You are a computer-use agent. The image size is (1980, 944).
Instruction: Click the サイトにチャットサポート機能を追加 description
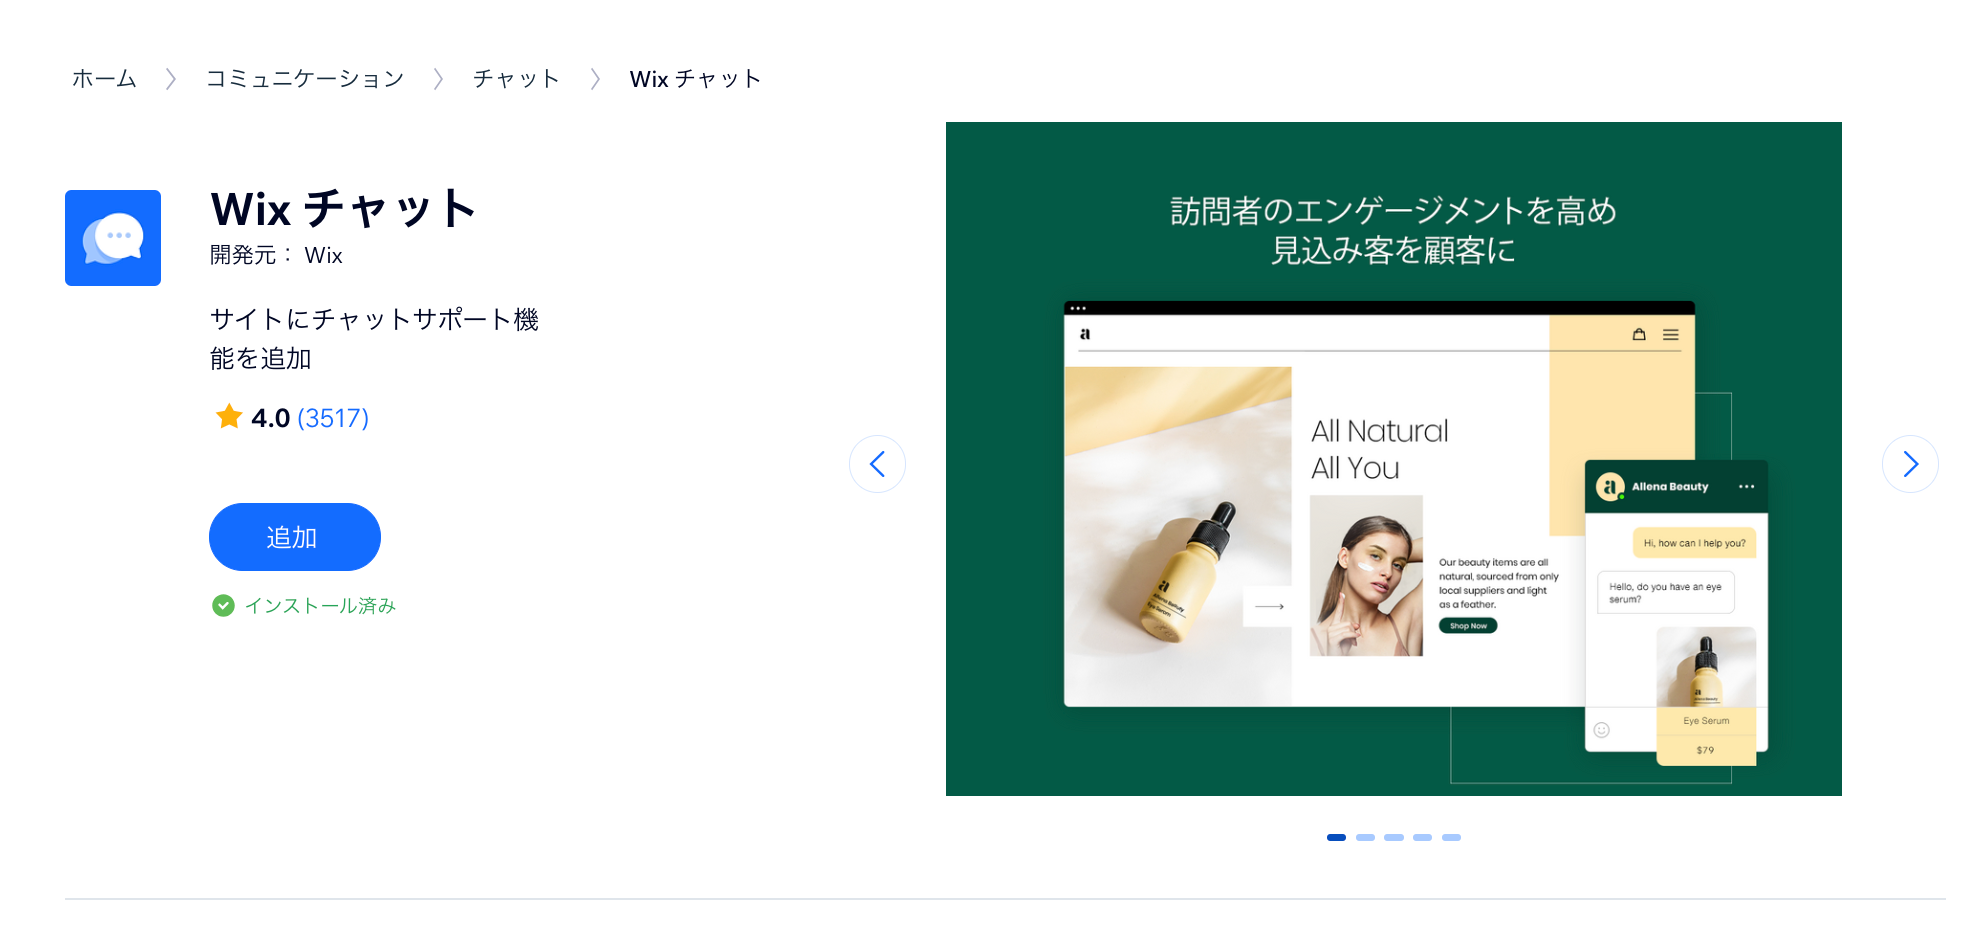pos(374,339)
